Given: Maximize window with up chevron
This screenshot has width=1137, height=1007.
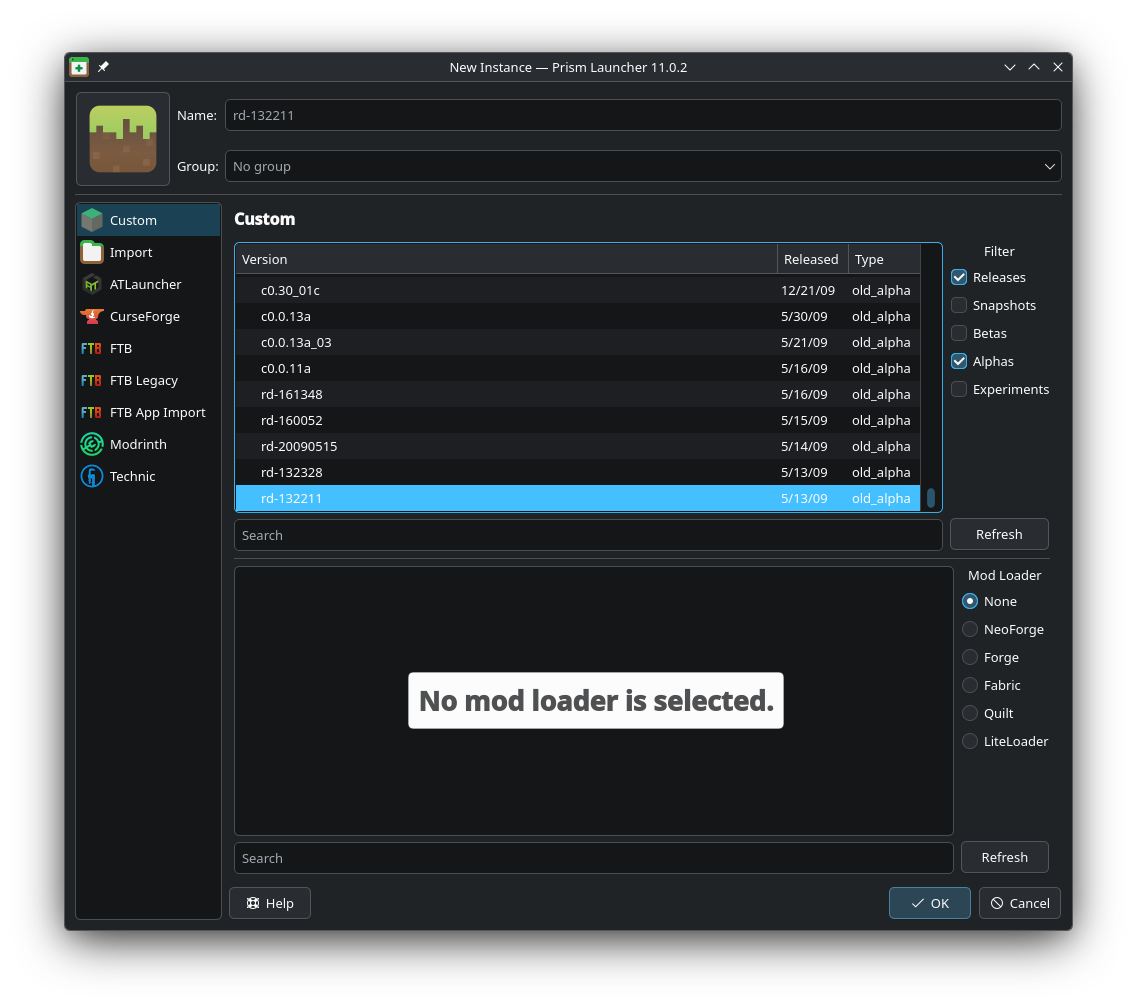Looking at the screenshot, I should [1034, 67].
